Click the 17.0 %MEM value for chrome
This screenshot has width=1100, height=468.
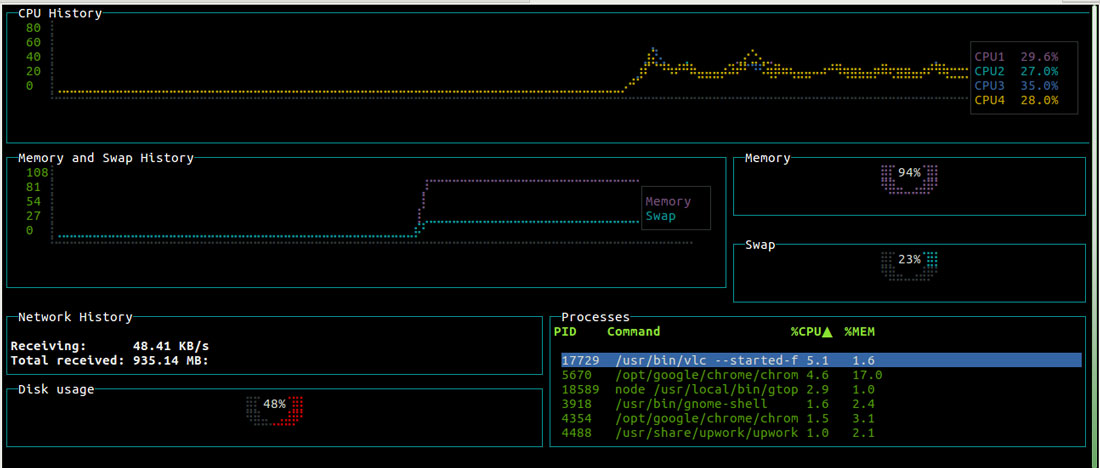[x=867, y=375]
